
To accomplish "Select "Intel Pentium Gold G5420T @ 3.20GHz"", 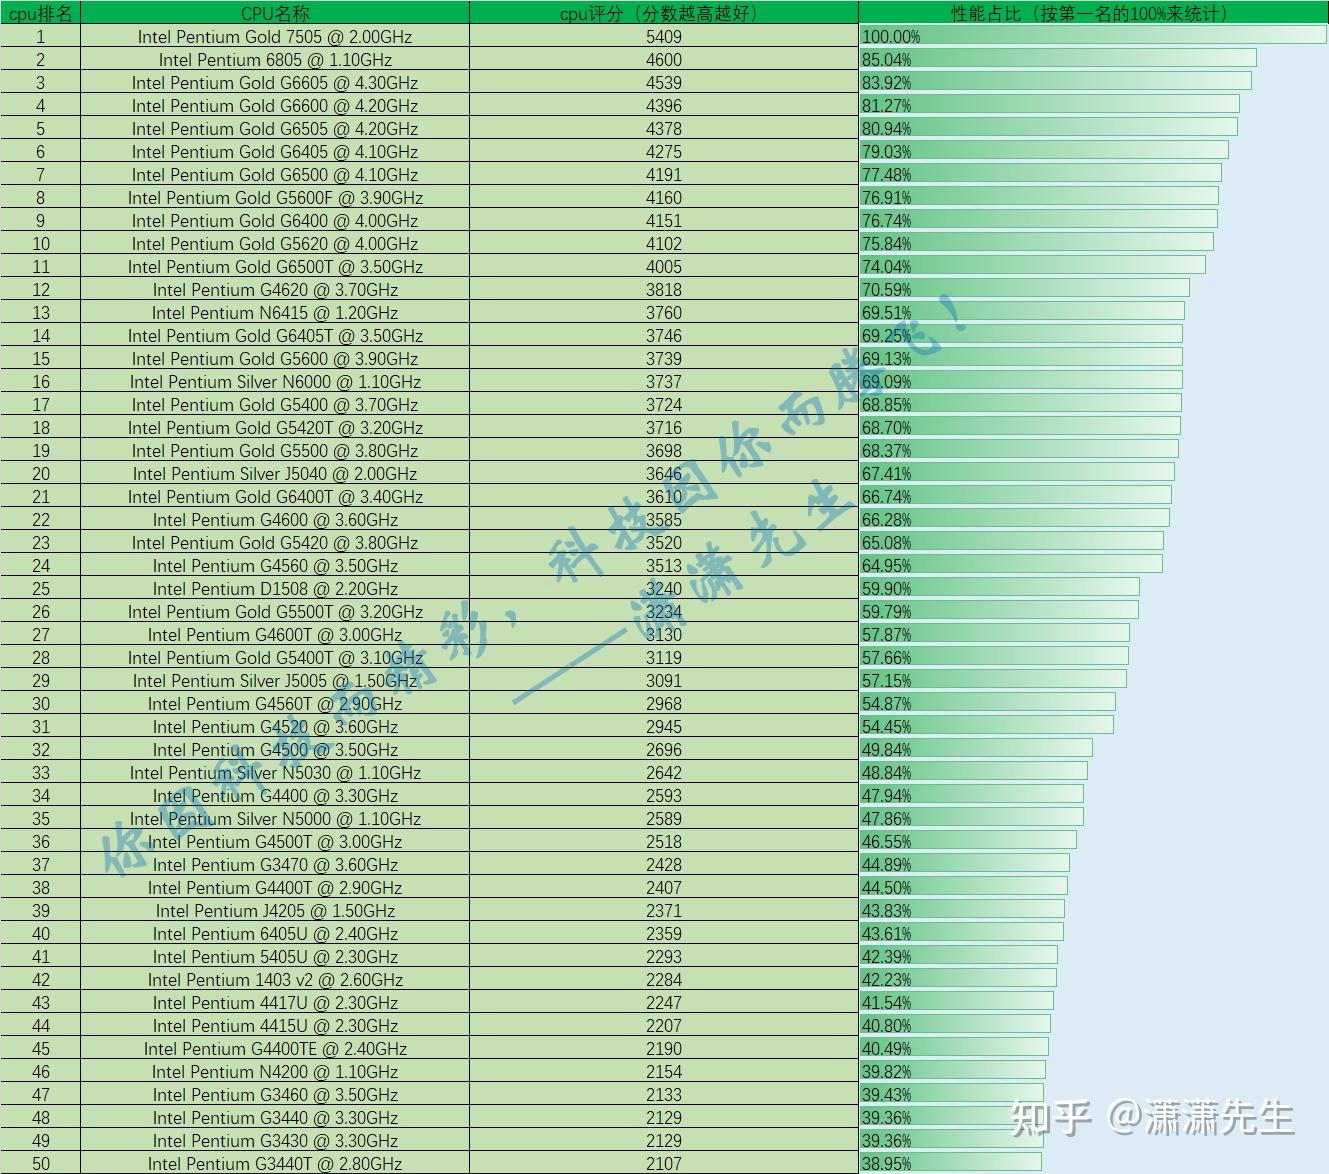I will 275,427.
